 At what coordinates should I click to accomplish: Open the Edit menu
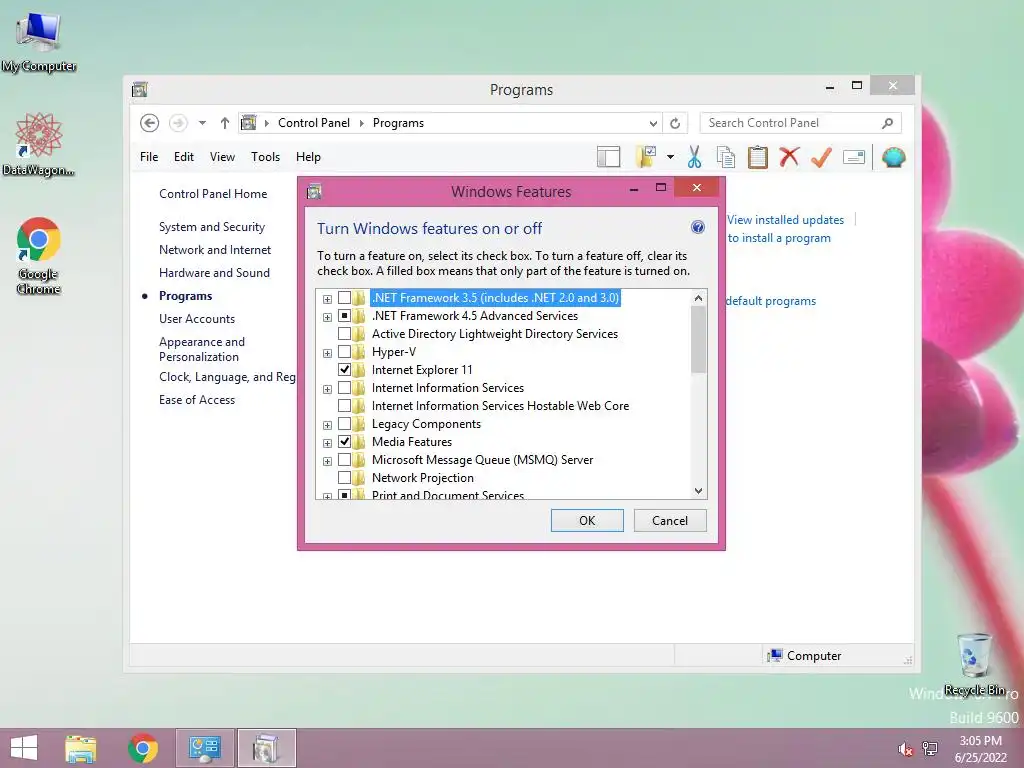click(x=184, y=157)
